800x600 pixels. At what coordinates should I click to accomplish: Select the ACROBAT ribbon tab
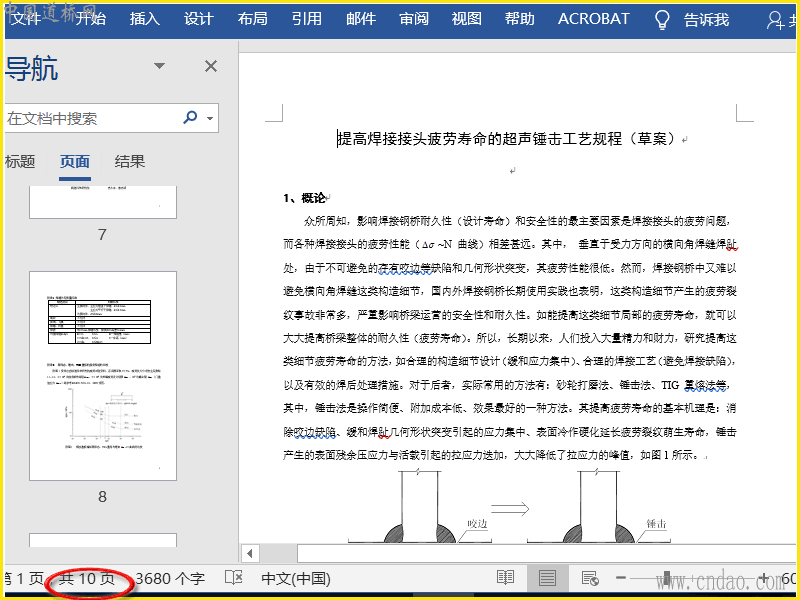coord(593,19)
